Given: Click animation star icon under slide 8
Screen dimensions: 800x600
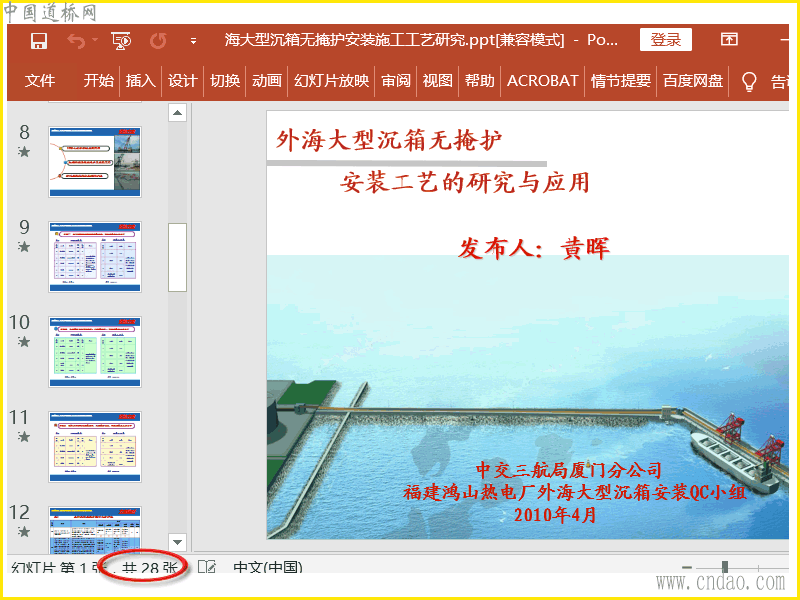Looking at the screenshot, I should pyautogui.click(x=24, y=152).
